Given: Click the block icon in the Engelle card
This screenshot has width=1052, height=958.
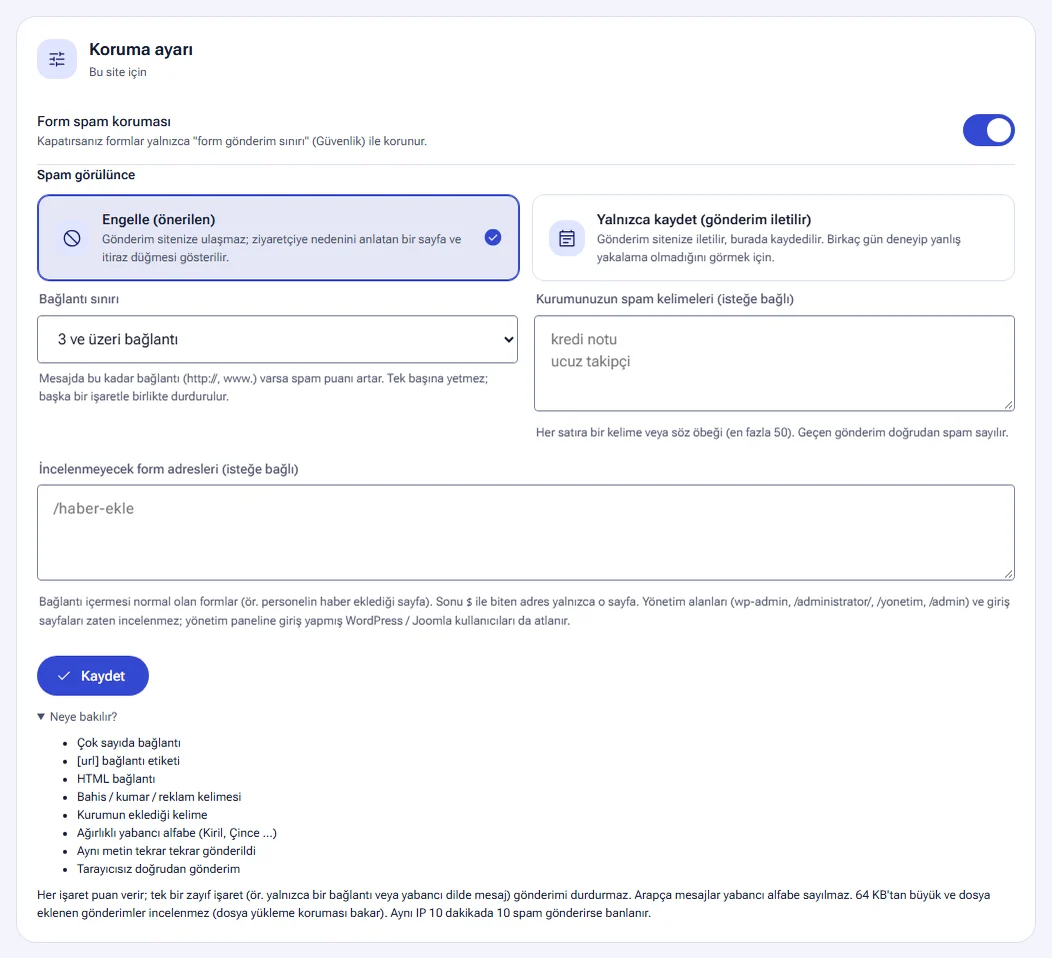Looking at the screenshot, I should [72, 237].
